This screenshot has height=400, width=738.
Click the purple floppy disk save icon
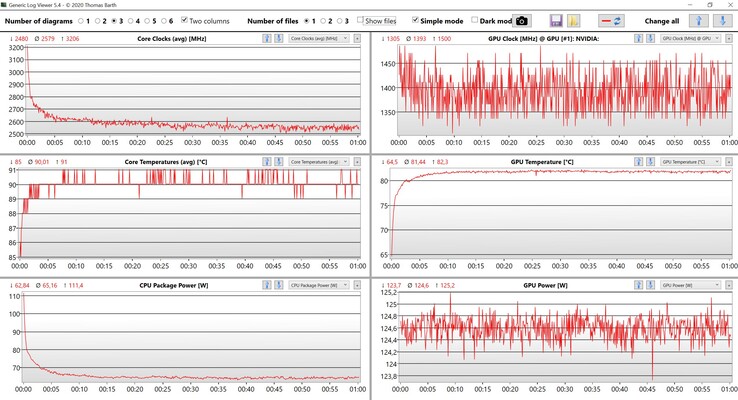click(556, 21)
